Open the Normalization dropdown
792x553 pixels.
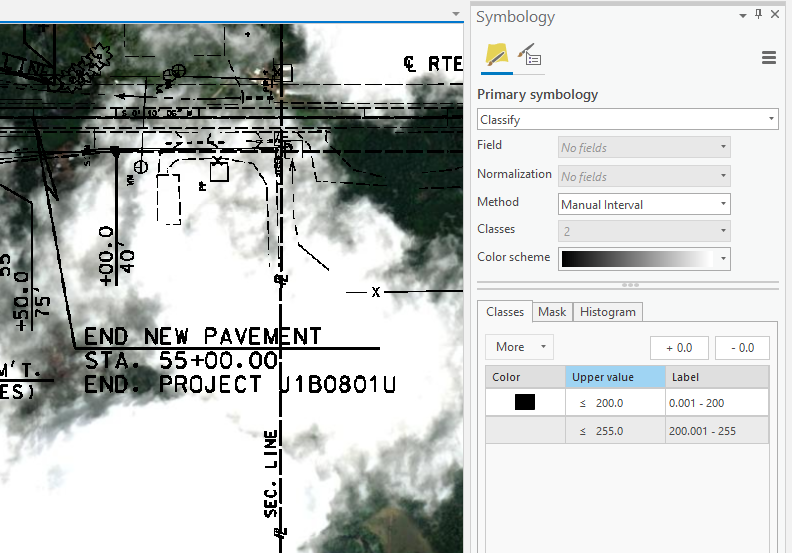(x=644, y=176)
